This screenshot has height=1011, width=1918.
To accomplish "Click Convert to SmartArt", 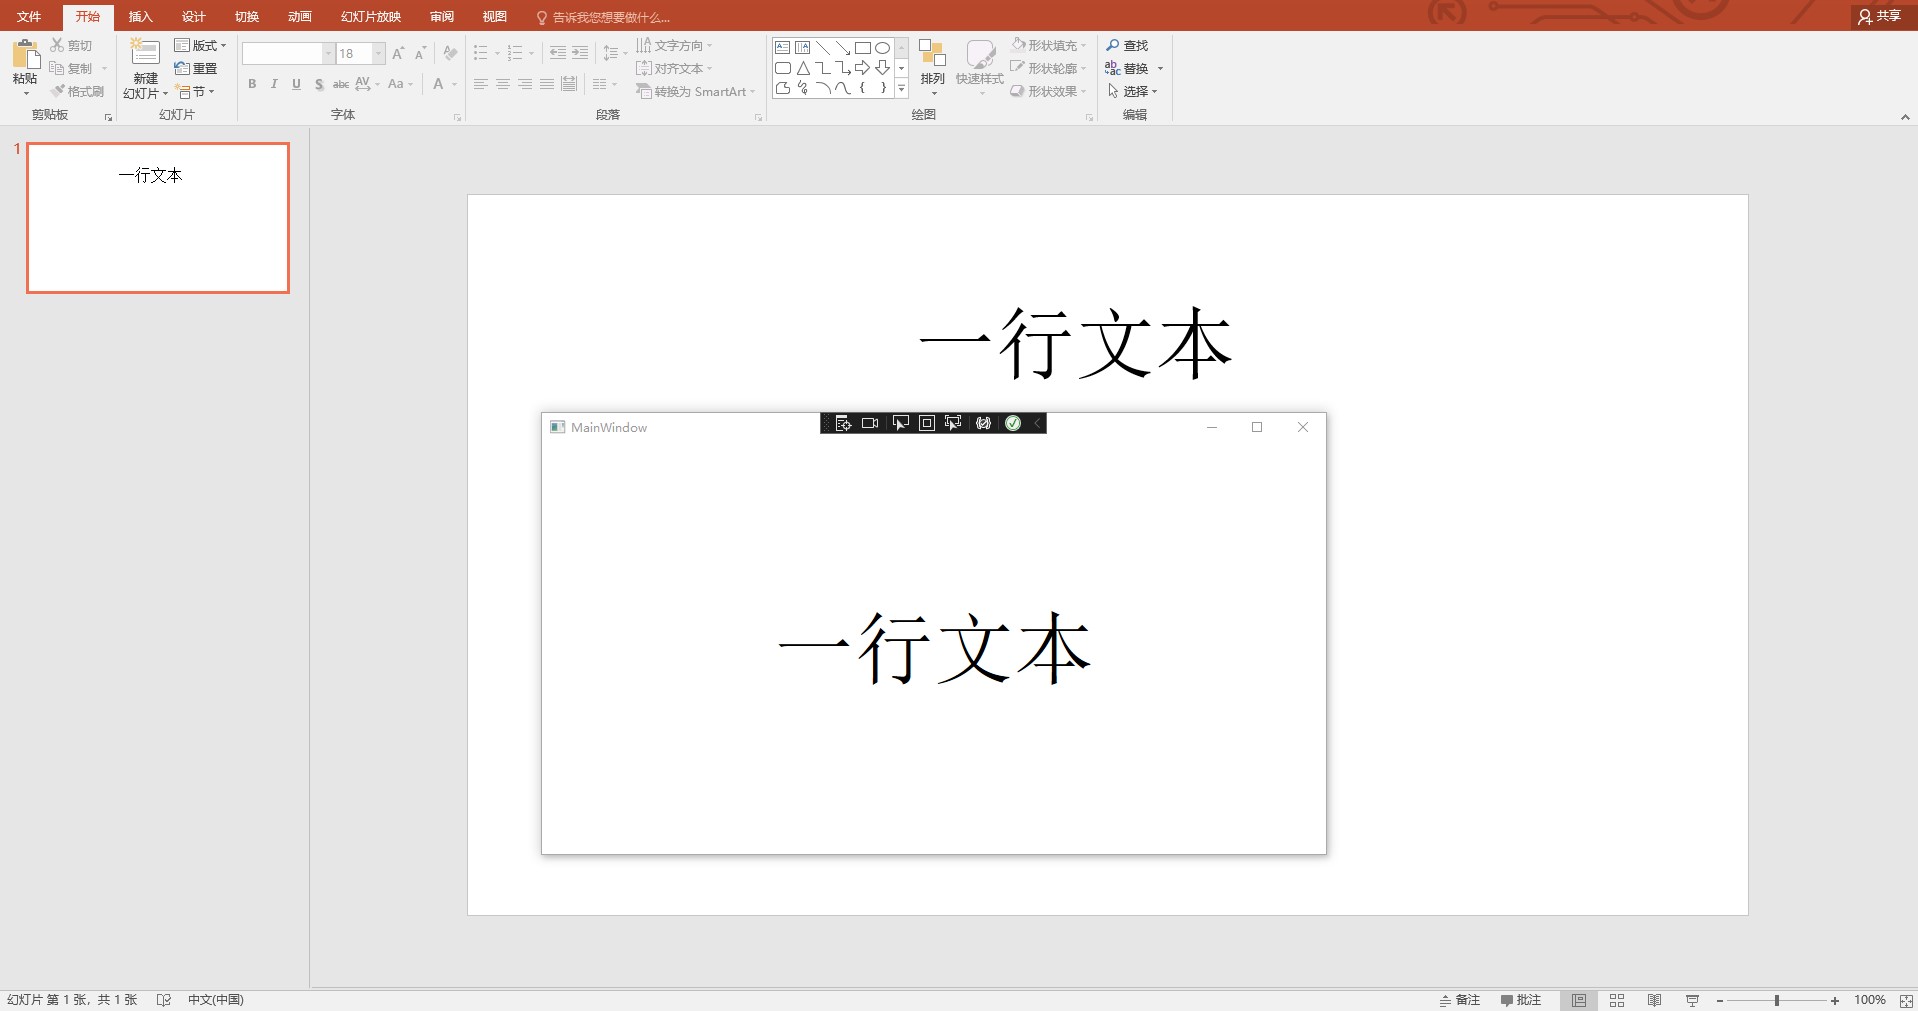I will (x=694, y=91).
